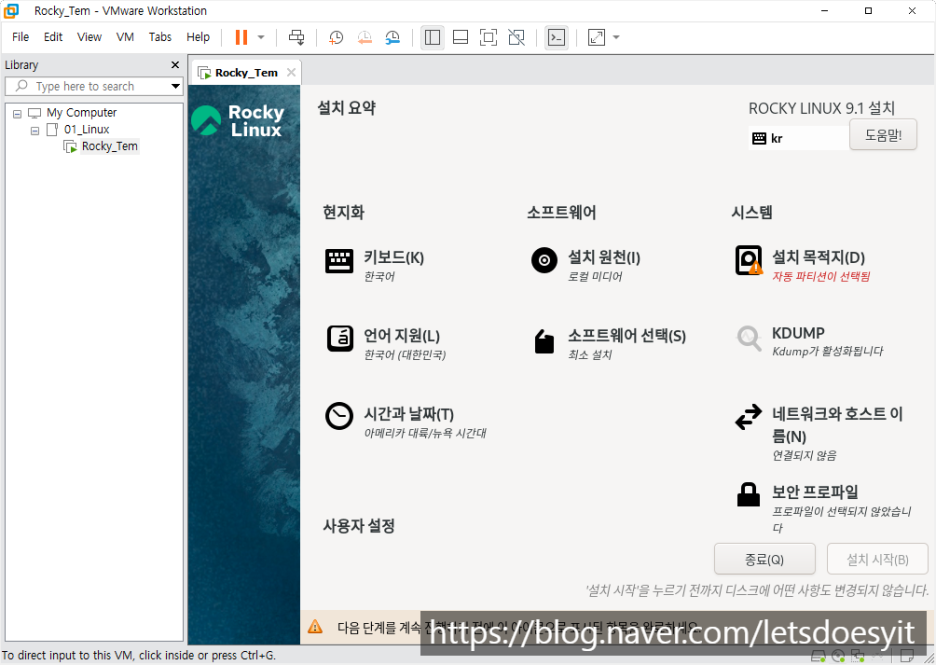936x665 pixels.
Task: Click the 연결되지 않음 status text
Action: [x=805, y=455]
